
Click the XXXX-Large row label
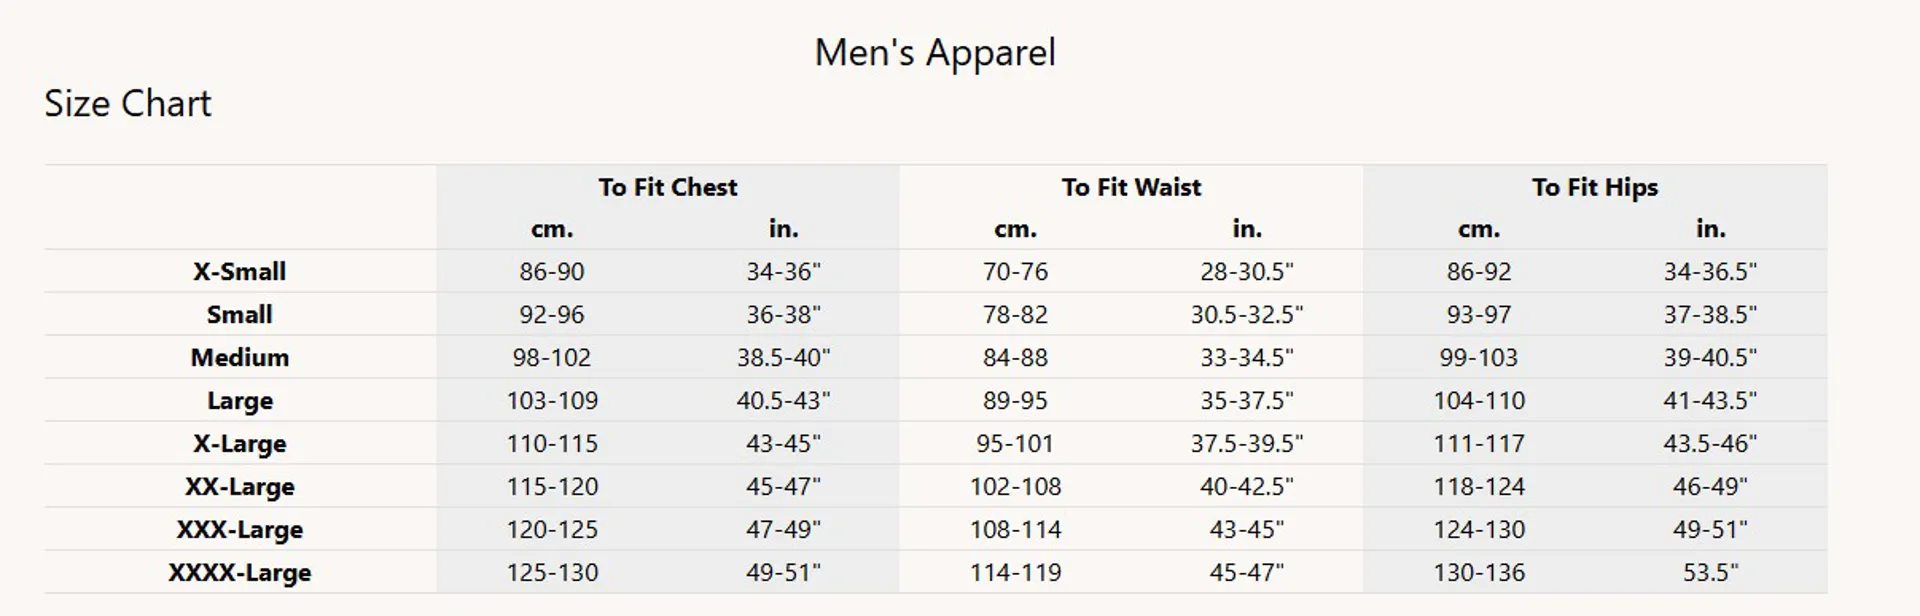coord(240,572)
